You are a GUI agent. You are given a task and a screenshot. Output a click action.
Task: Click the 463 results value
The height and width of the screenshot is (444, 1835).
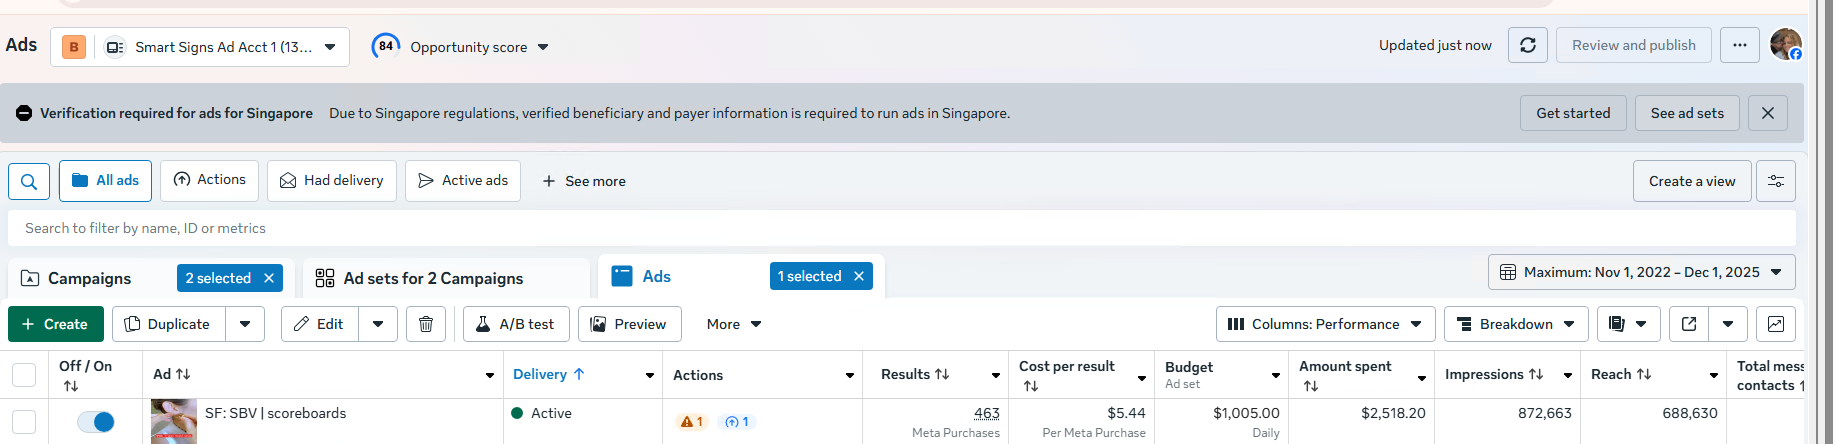pos(987,413)
